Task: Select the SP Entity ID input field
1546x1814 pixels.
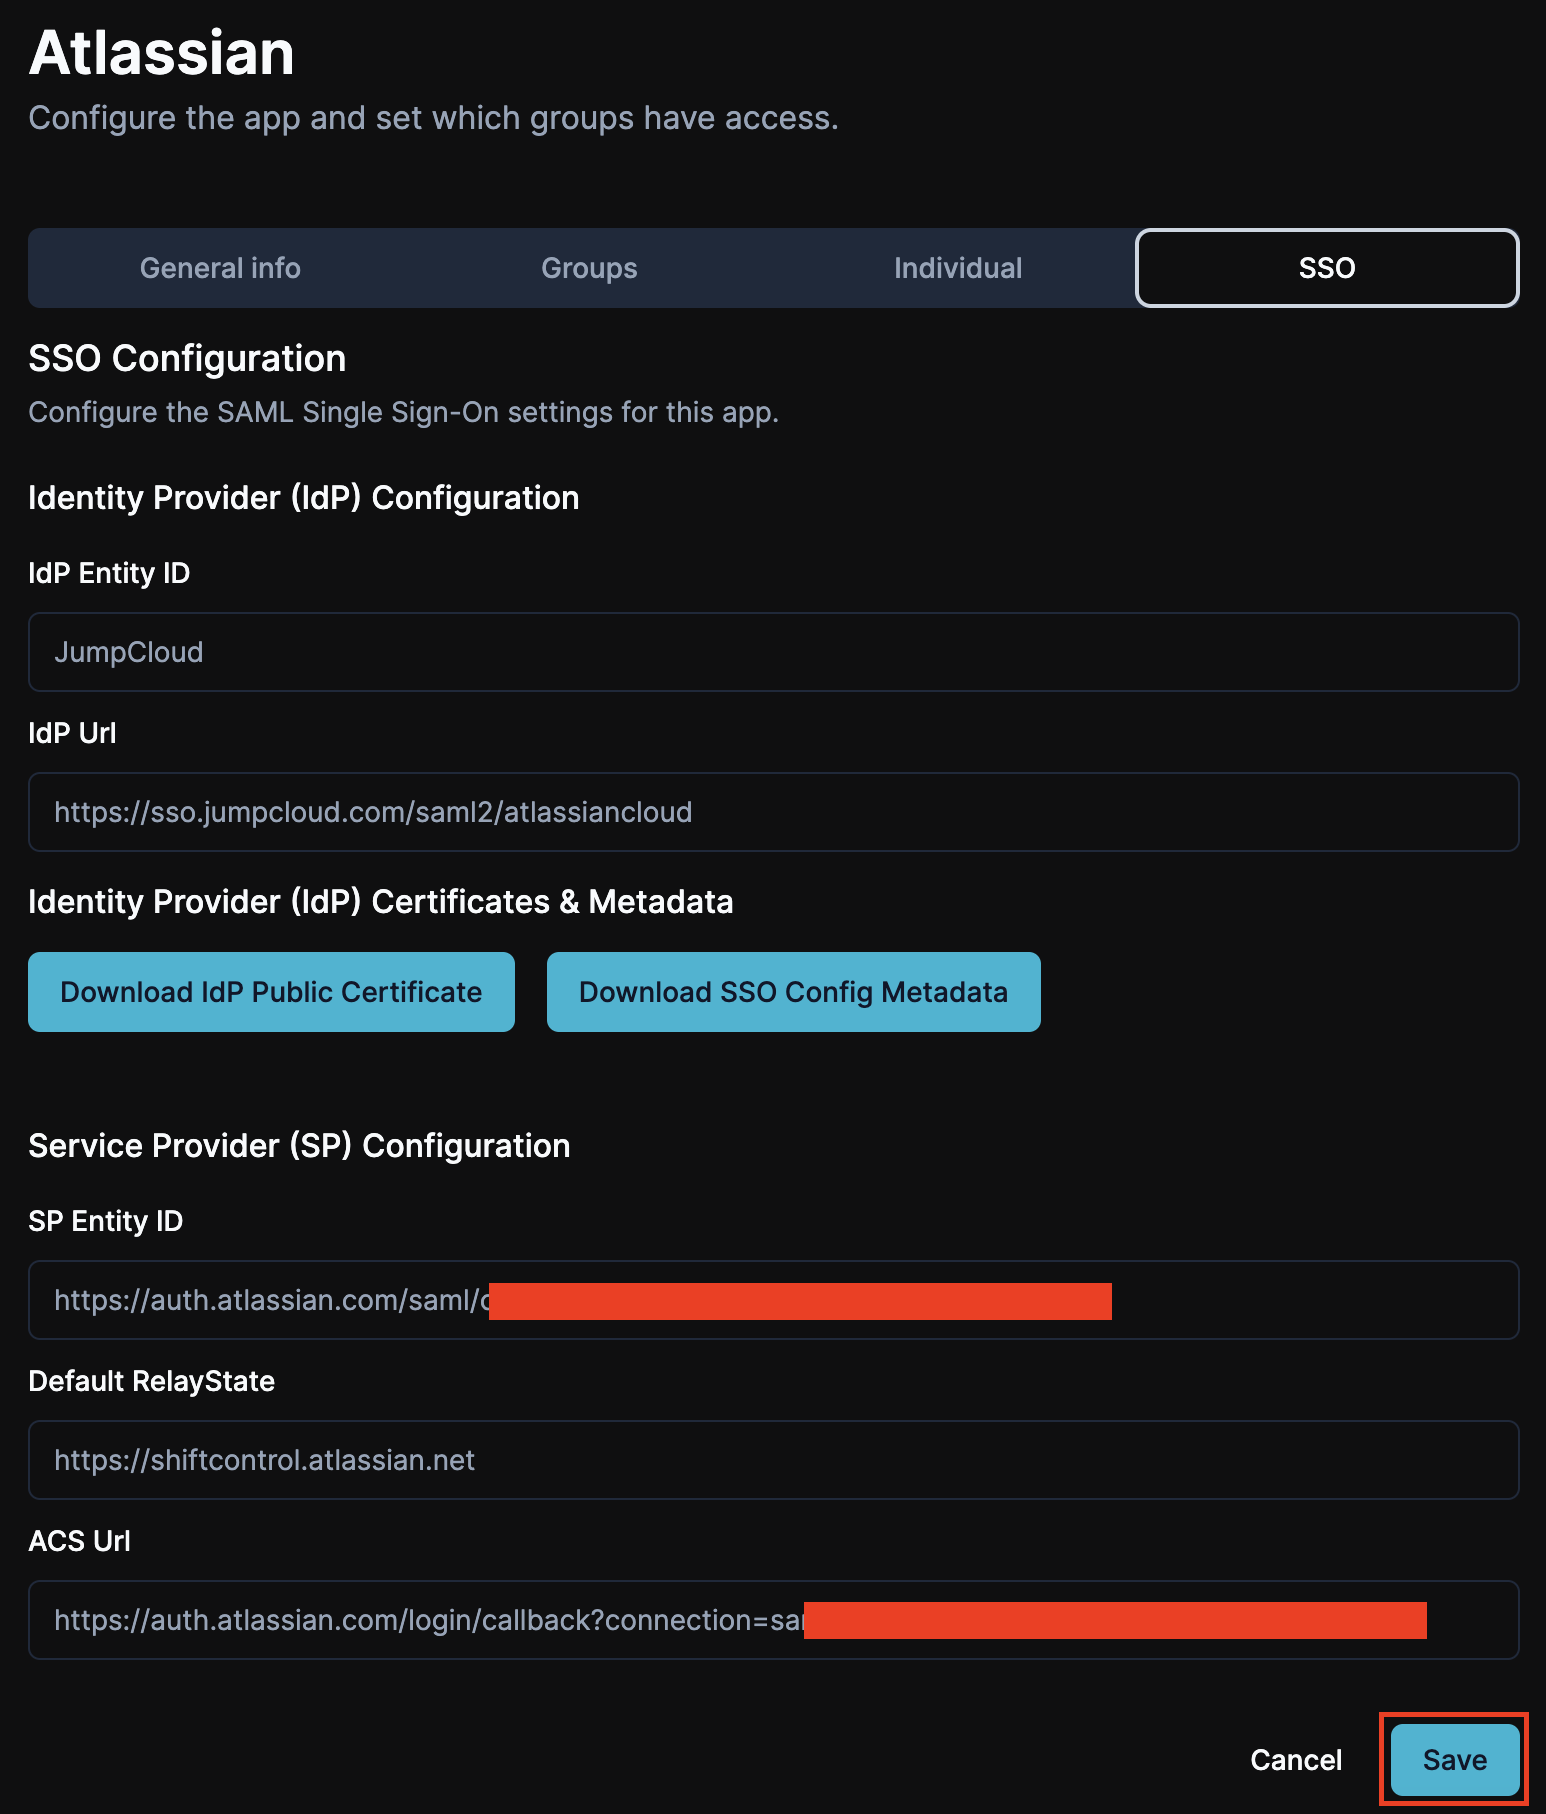Action: (x=773, y=1300)
